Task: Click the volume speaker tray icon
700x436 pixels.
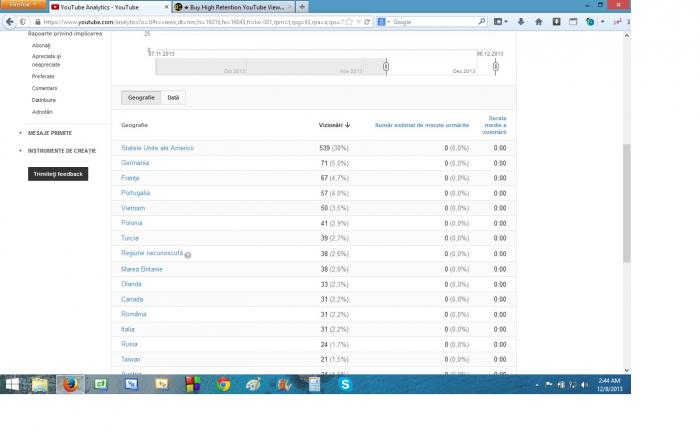Action: pyautogui.click(x=584, y=385)
